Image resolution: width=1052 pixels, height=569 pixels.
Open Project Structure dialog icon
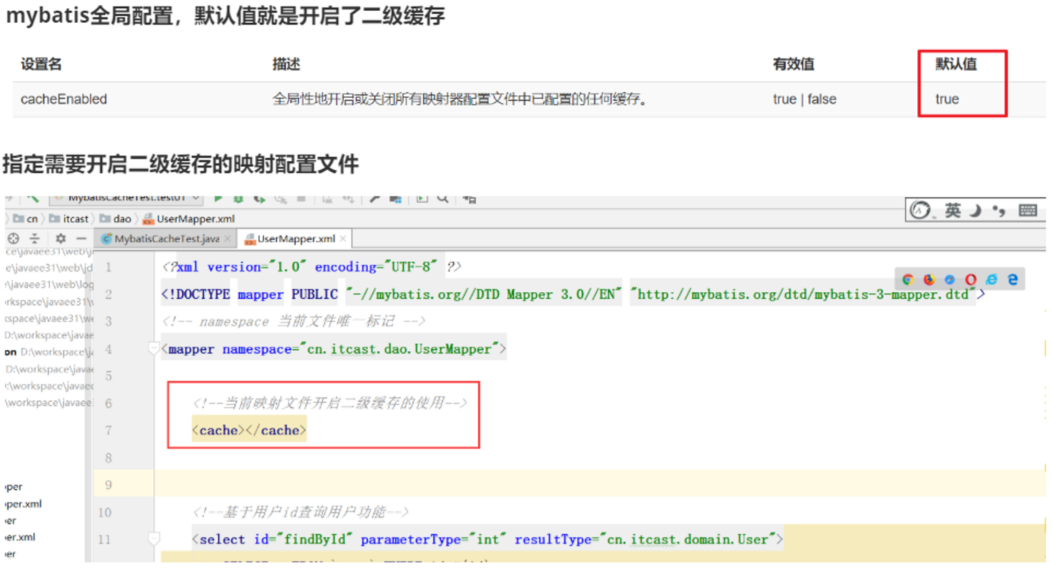395,199
